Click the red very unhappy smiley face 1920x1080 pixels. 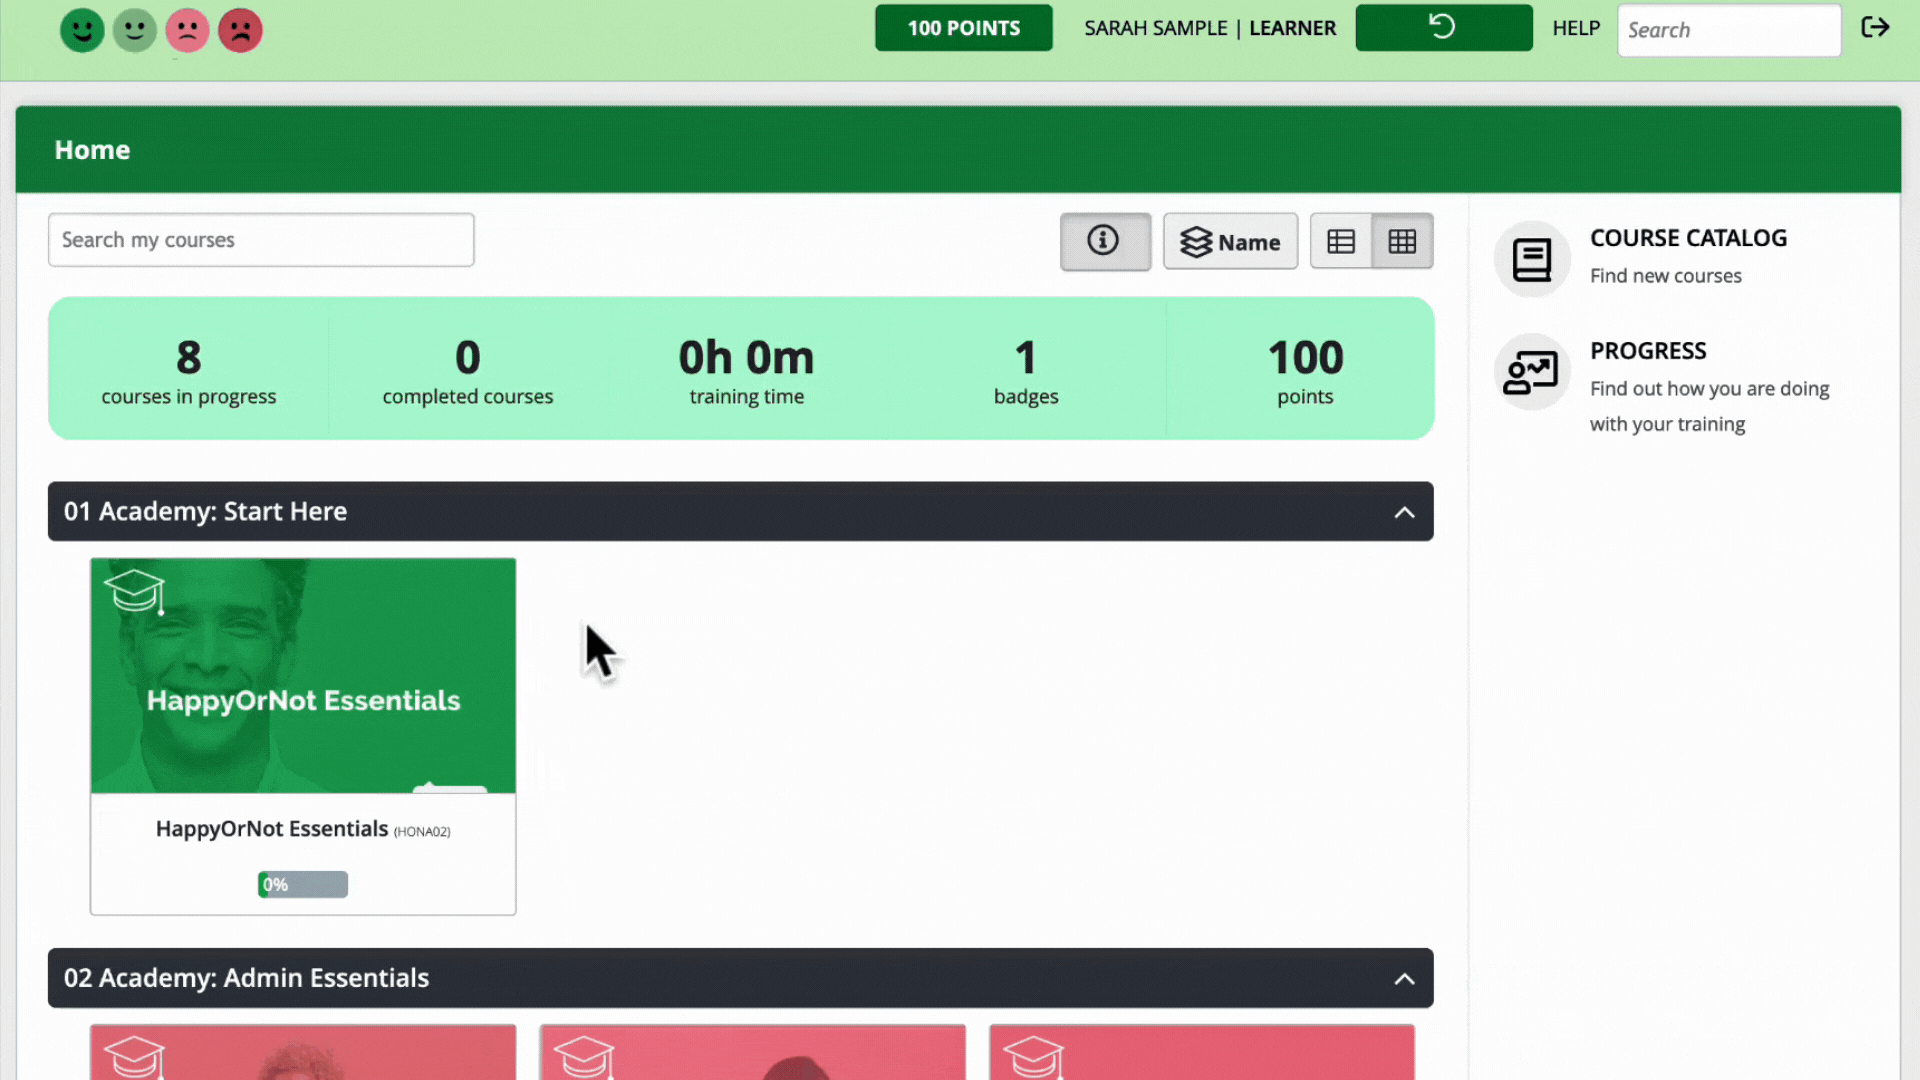pos(240,30)
